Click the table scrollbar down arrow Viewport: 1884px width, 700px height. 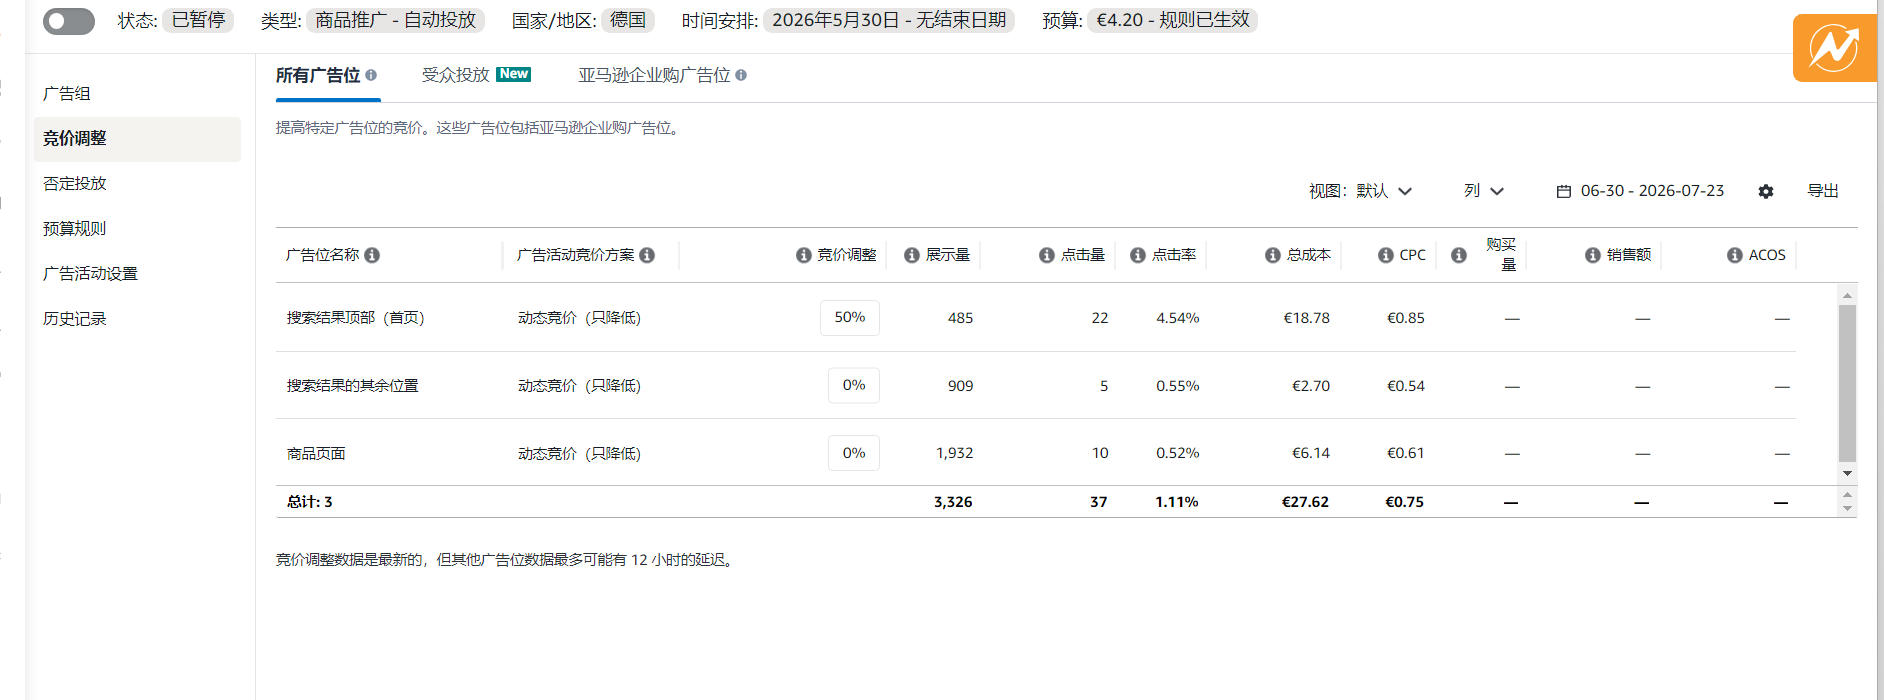[x=1847, y=473]
